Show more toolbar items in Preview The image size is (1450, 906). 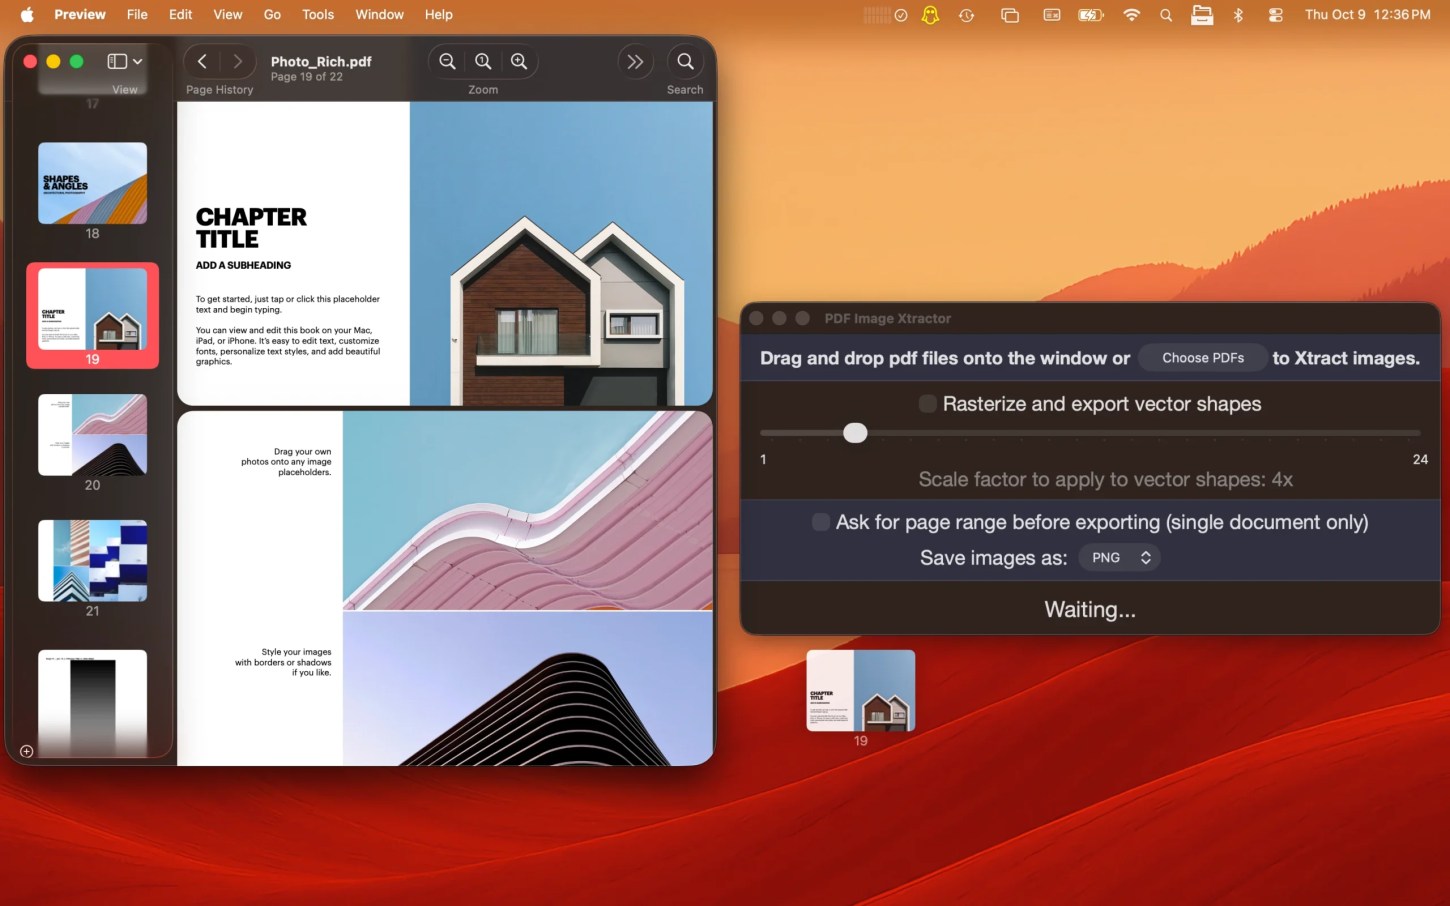click(635, 62)
